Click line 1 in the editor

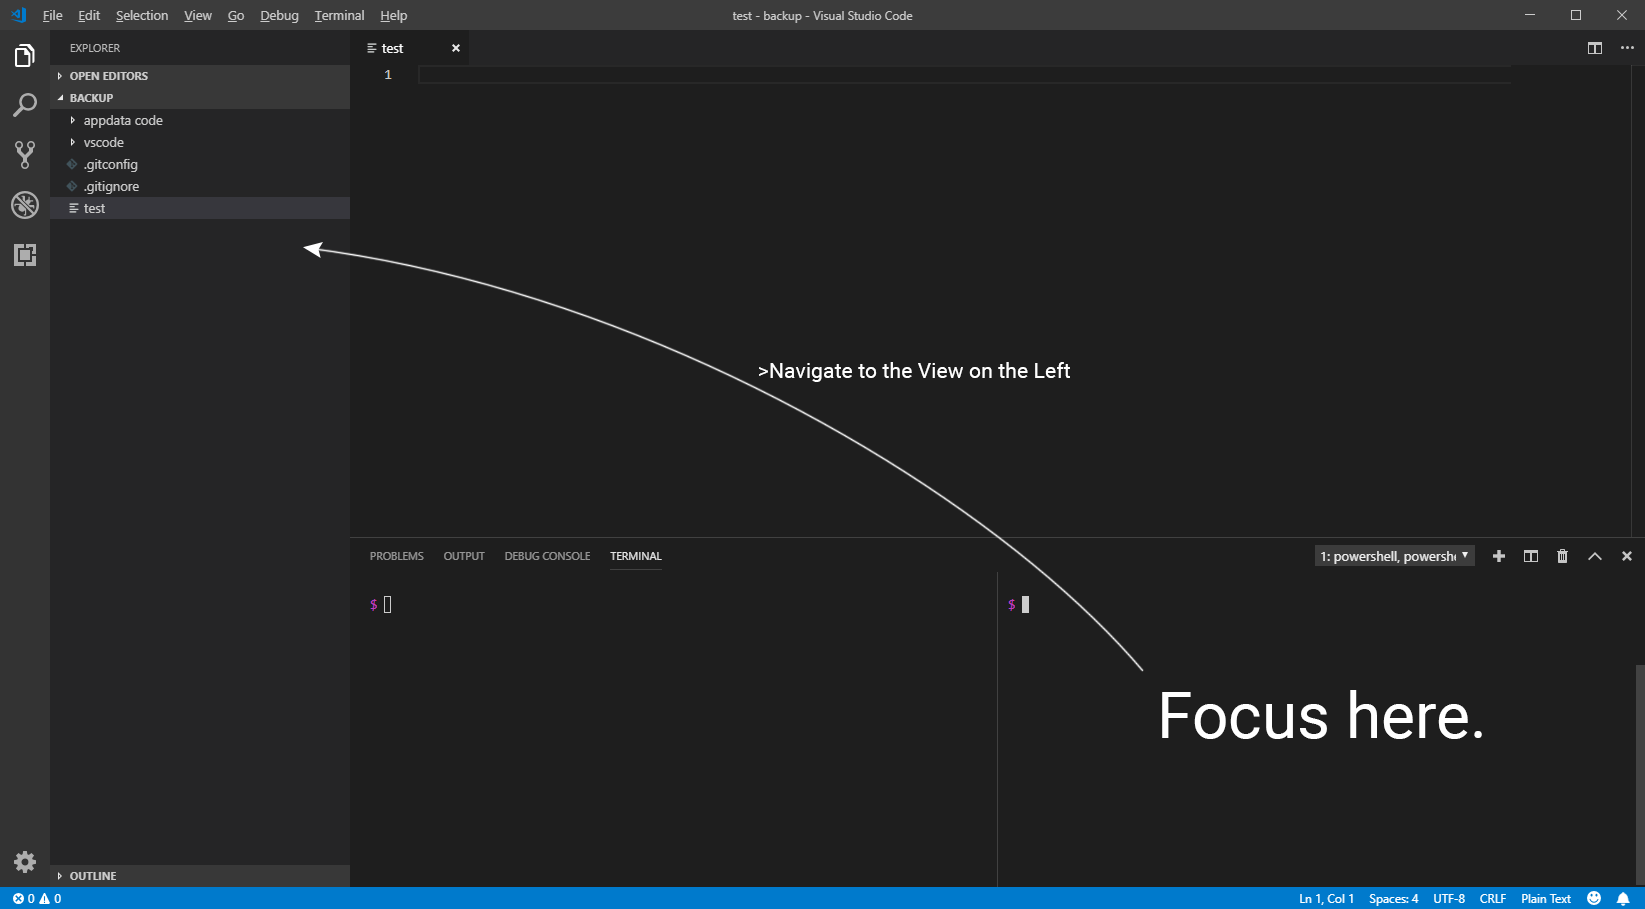964,75
